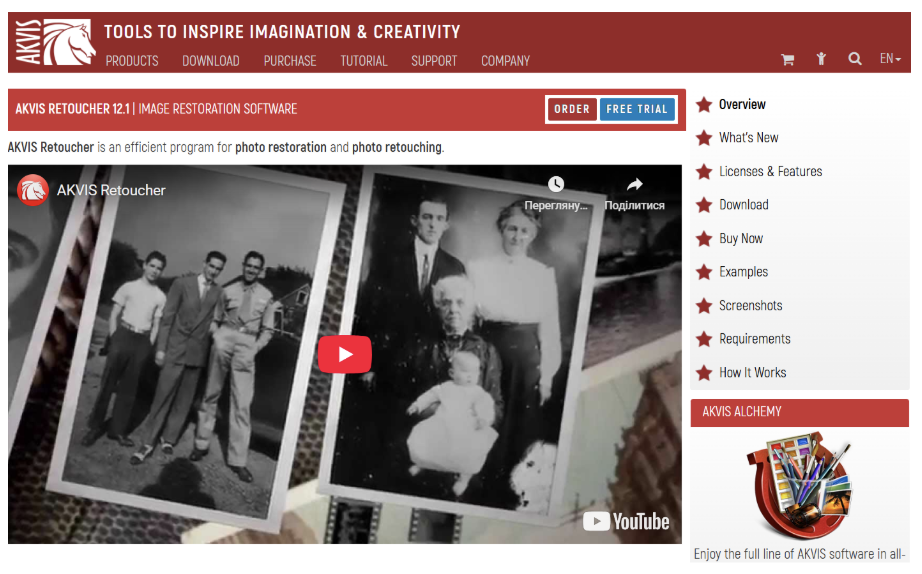Click the accessibility person icon in header
The height and width of the screenshot is (574, 922).
point(821,58)
